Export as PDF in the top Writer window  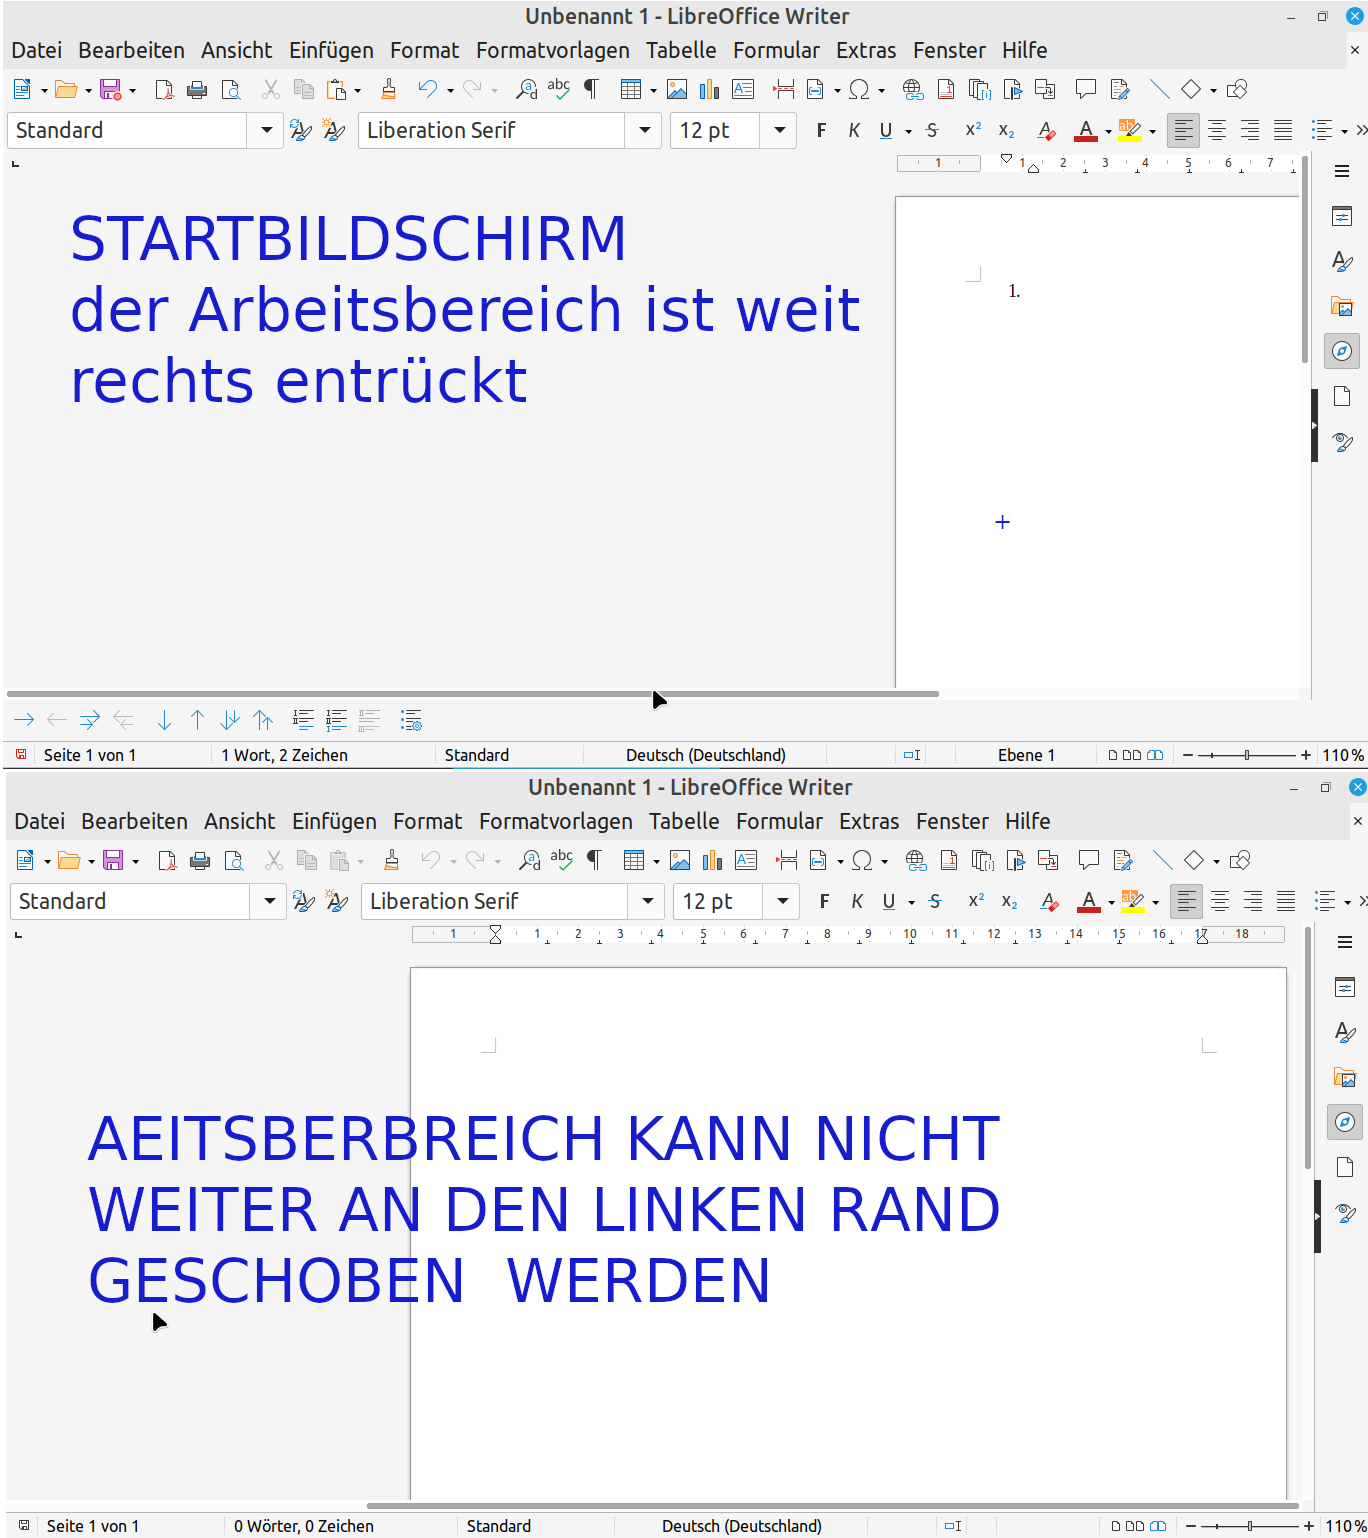[x=164, y=90]
